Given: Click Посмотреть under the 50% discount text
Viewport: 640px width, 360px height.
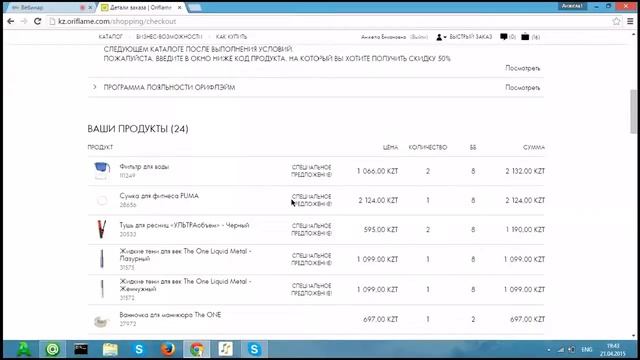Looking at the screenshot, I should coord(522,68).
